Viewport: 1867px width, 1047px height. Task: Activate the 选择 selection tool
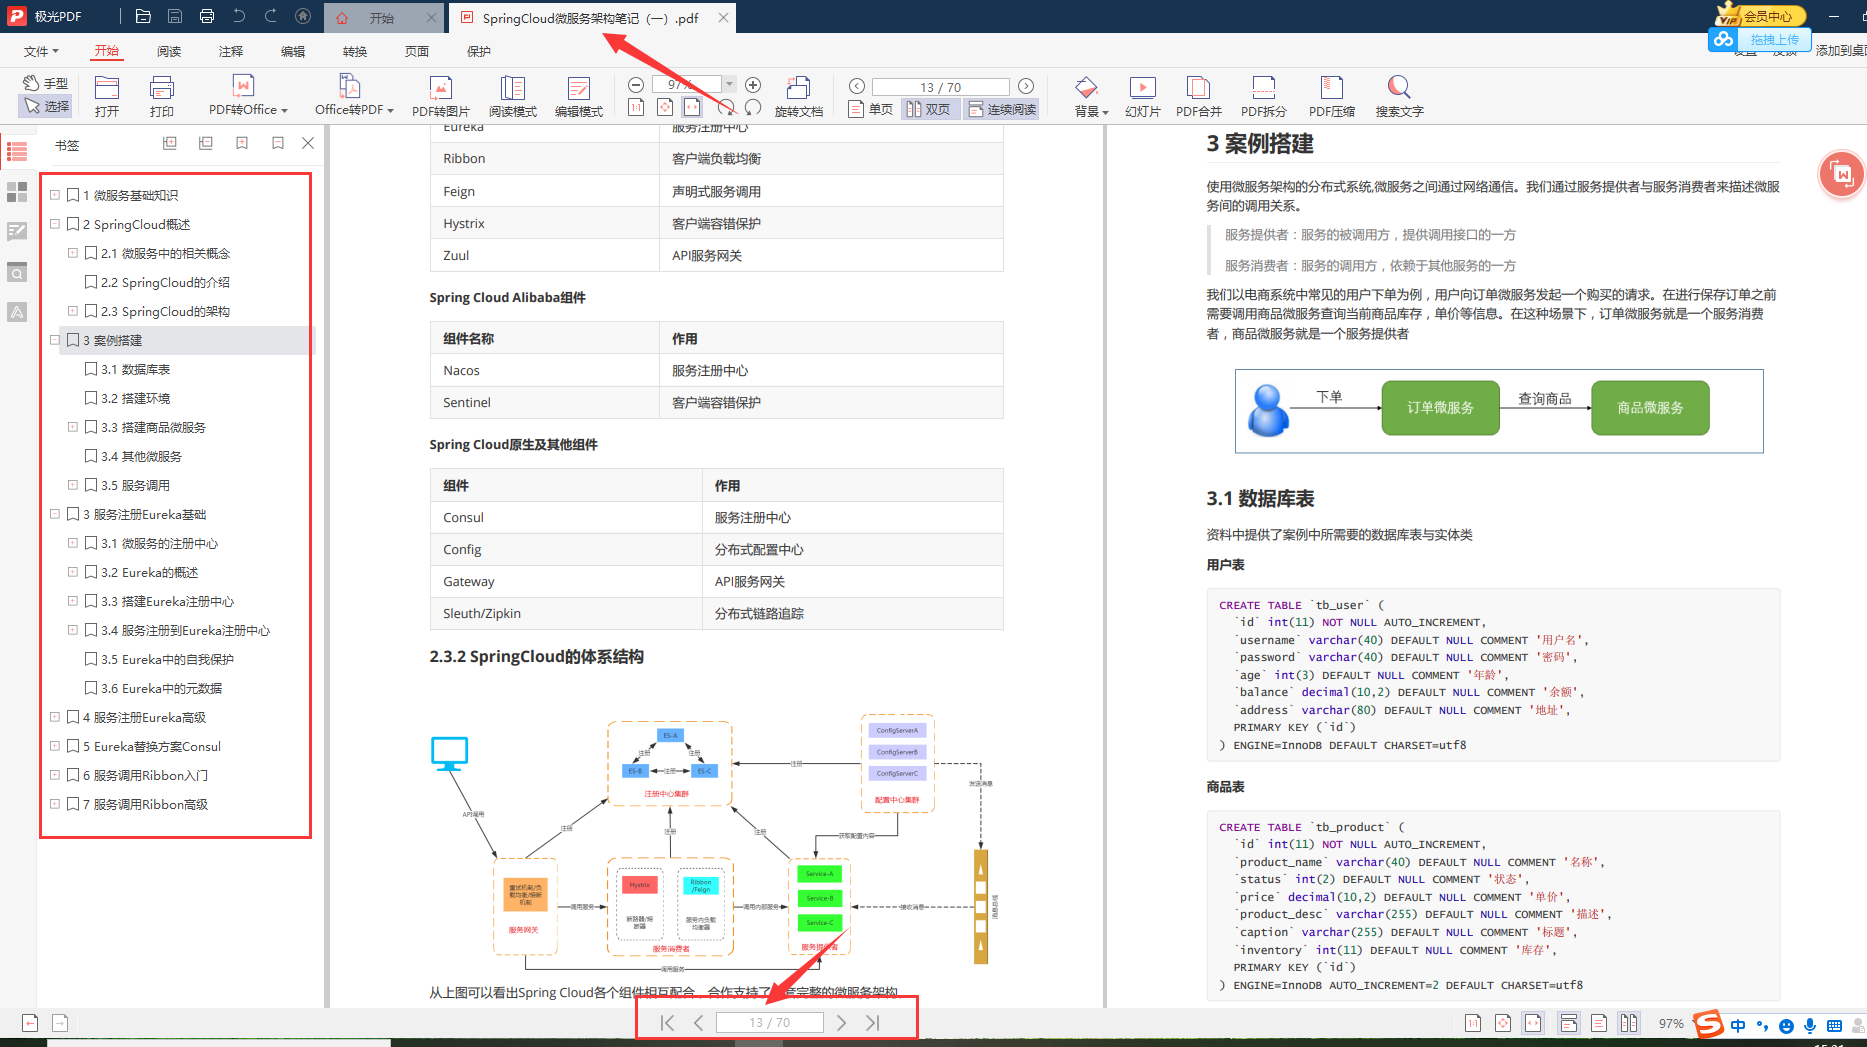coord(46,106)
